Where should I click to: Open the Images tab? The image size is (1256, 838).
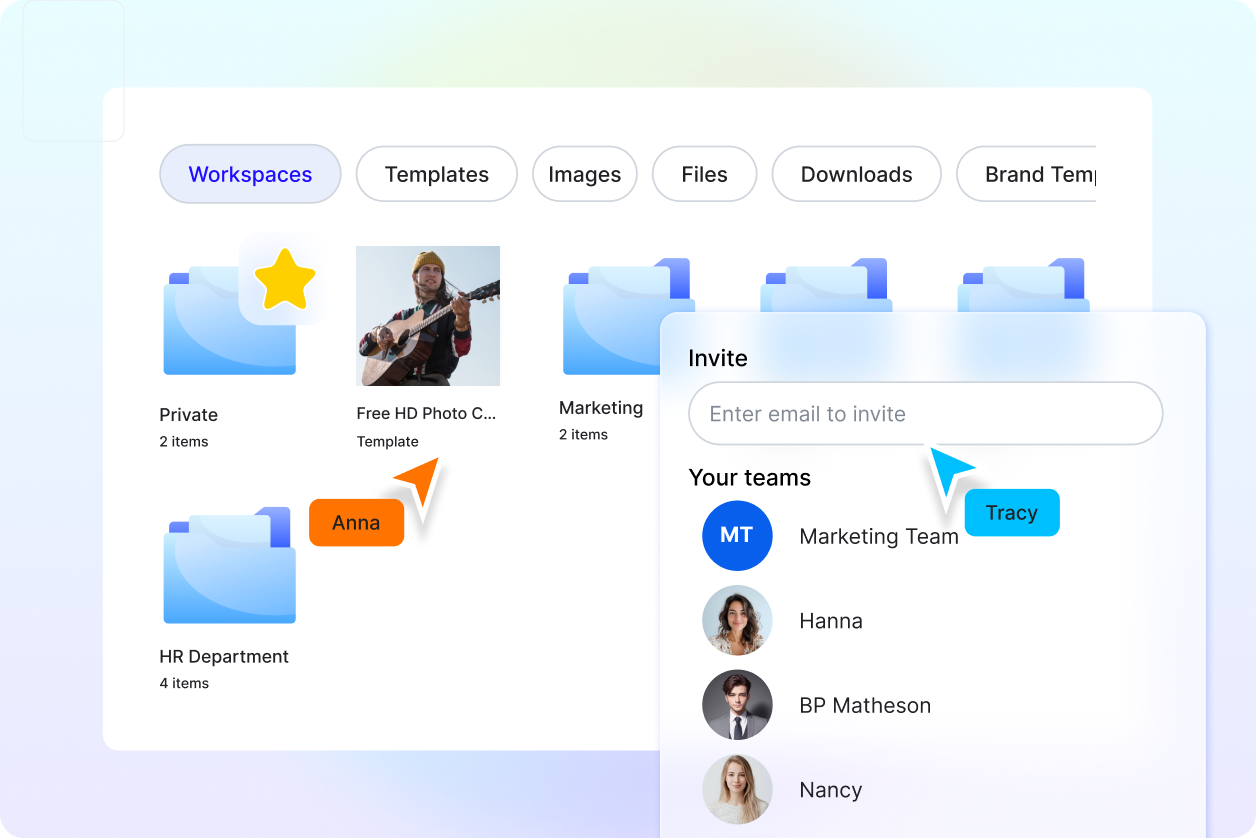coord(585,174)
